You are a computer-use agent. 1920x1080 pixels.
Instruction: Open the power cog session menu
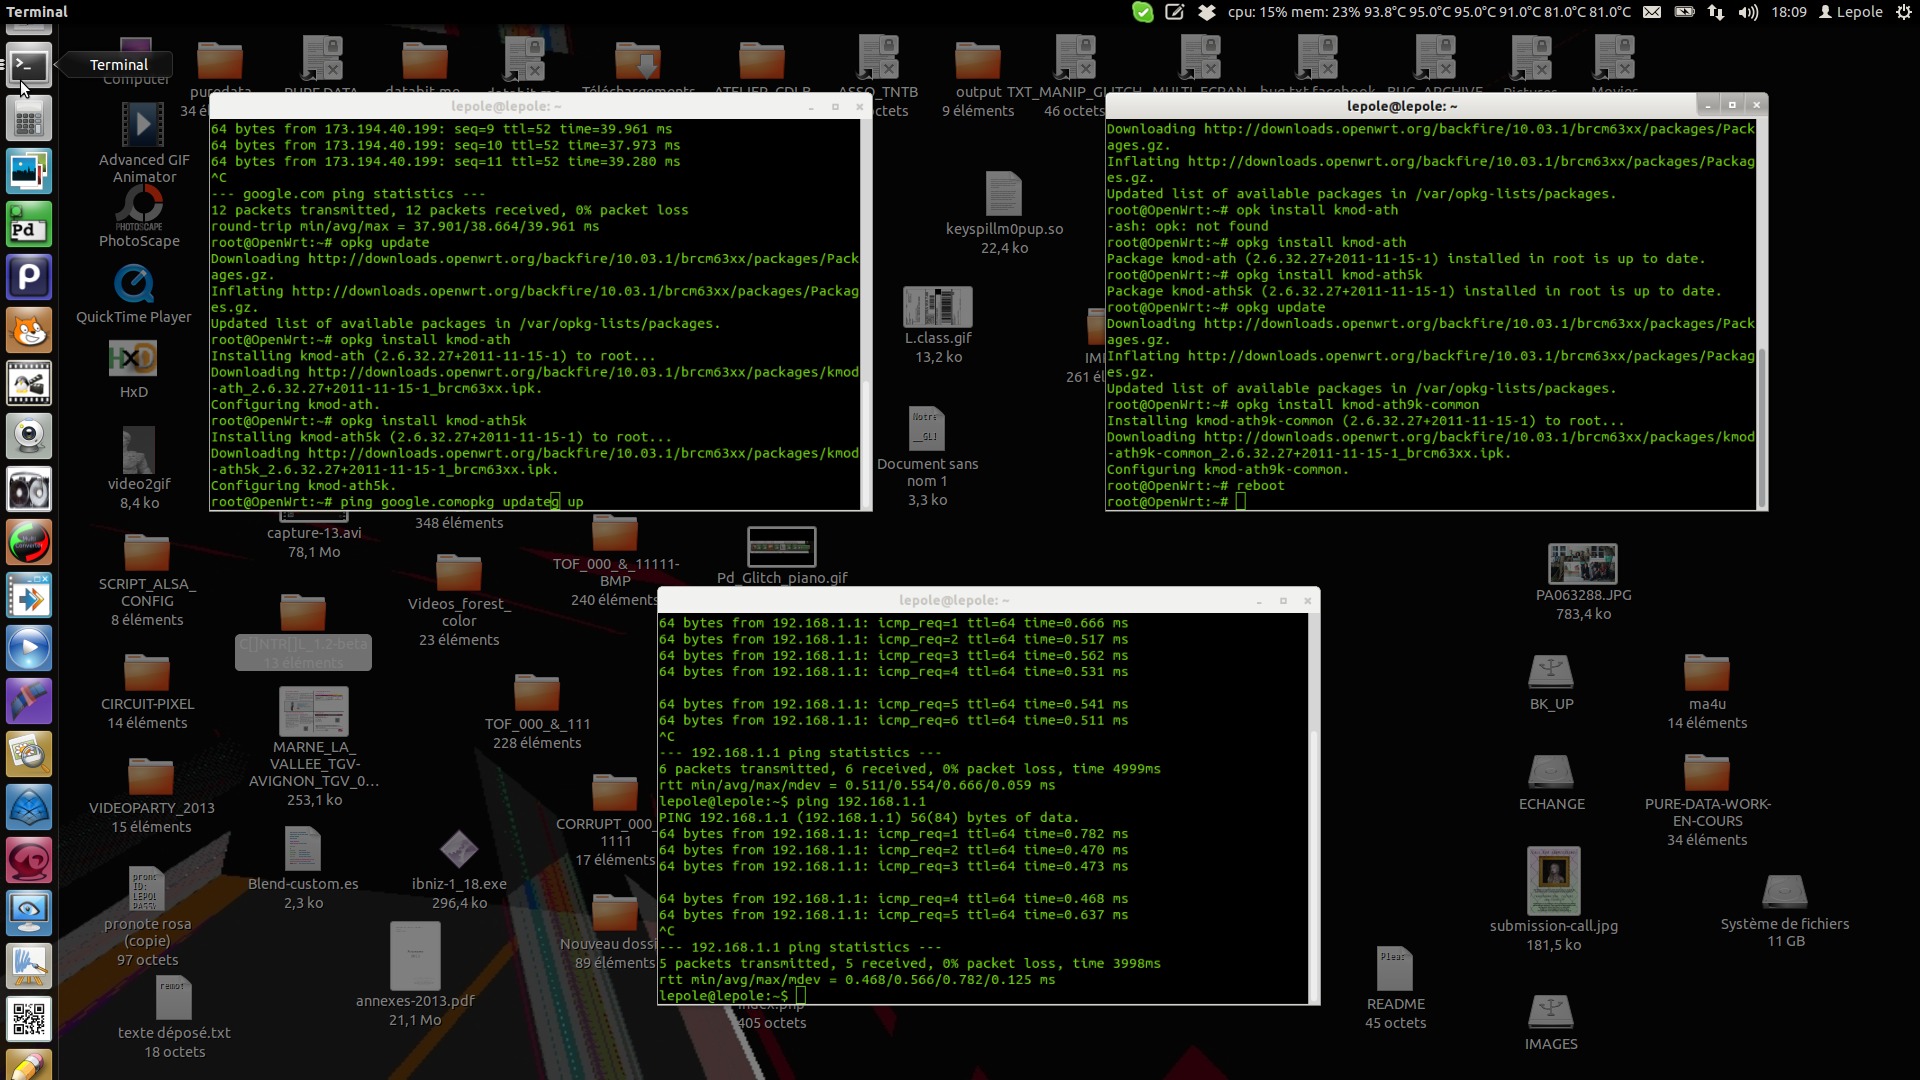1904,12
